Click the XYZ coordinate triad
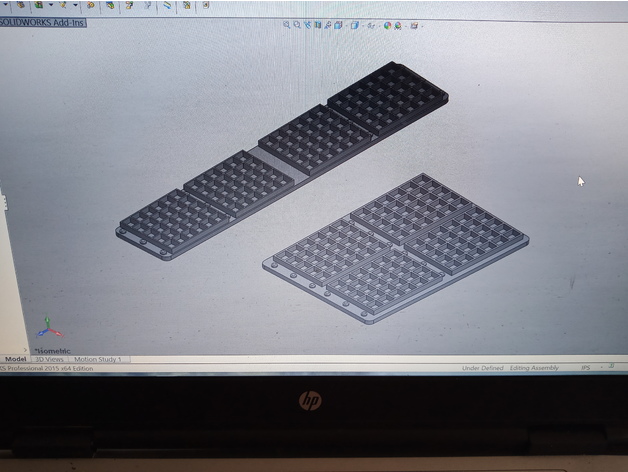 click(48, 328)
